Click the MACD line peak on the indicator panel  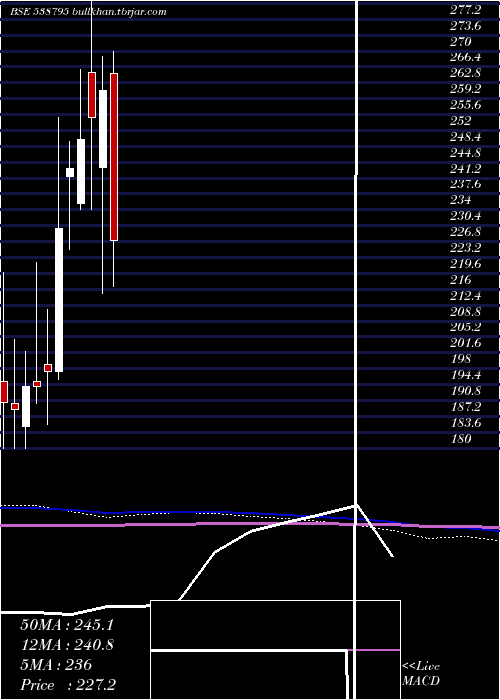pyautogui.click(x=356, y=505)
